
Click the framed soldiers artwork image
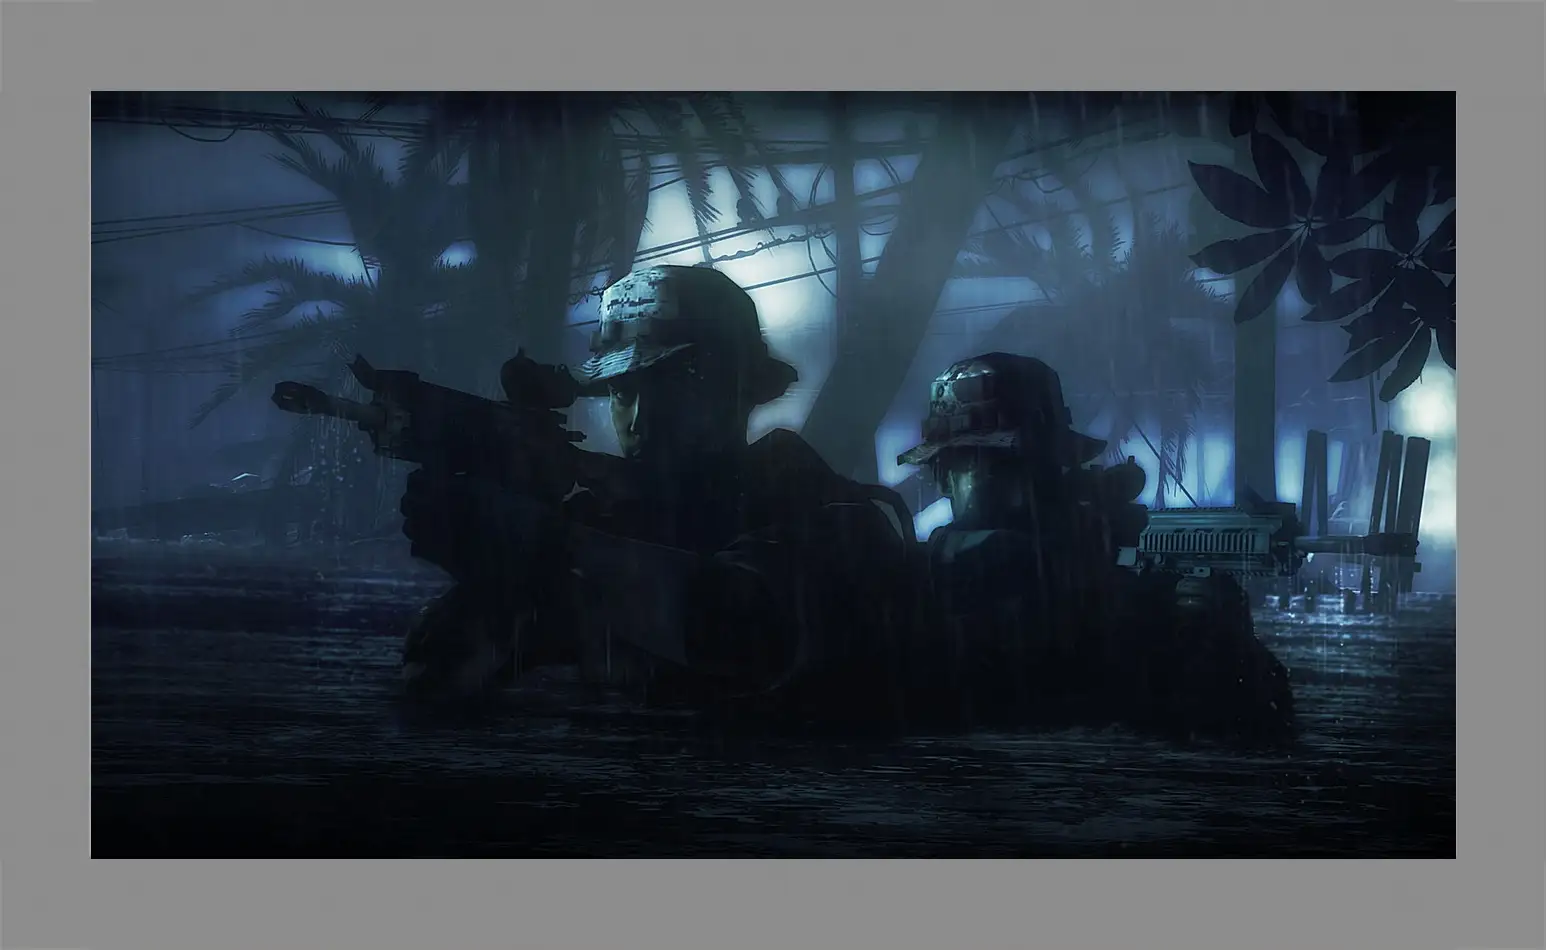click(773, 475)
